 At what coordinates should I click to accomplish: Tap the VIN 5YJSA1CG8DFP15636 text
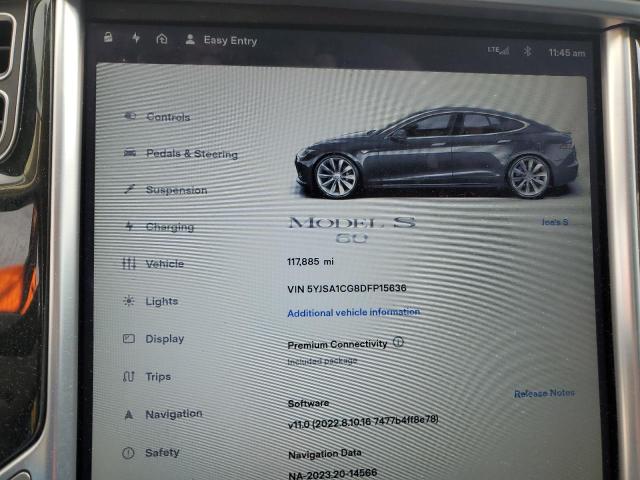[x=347, y=288]
